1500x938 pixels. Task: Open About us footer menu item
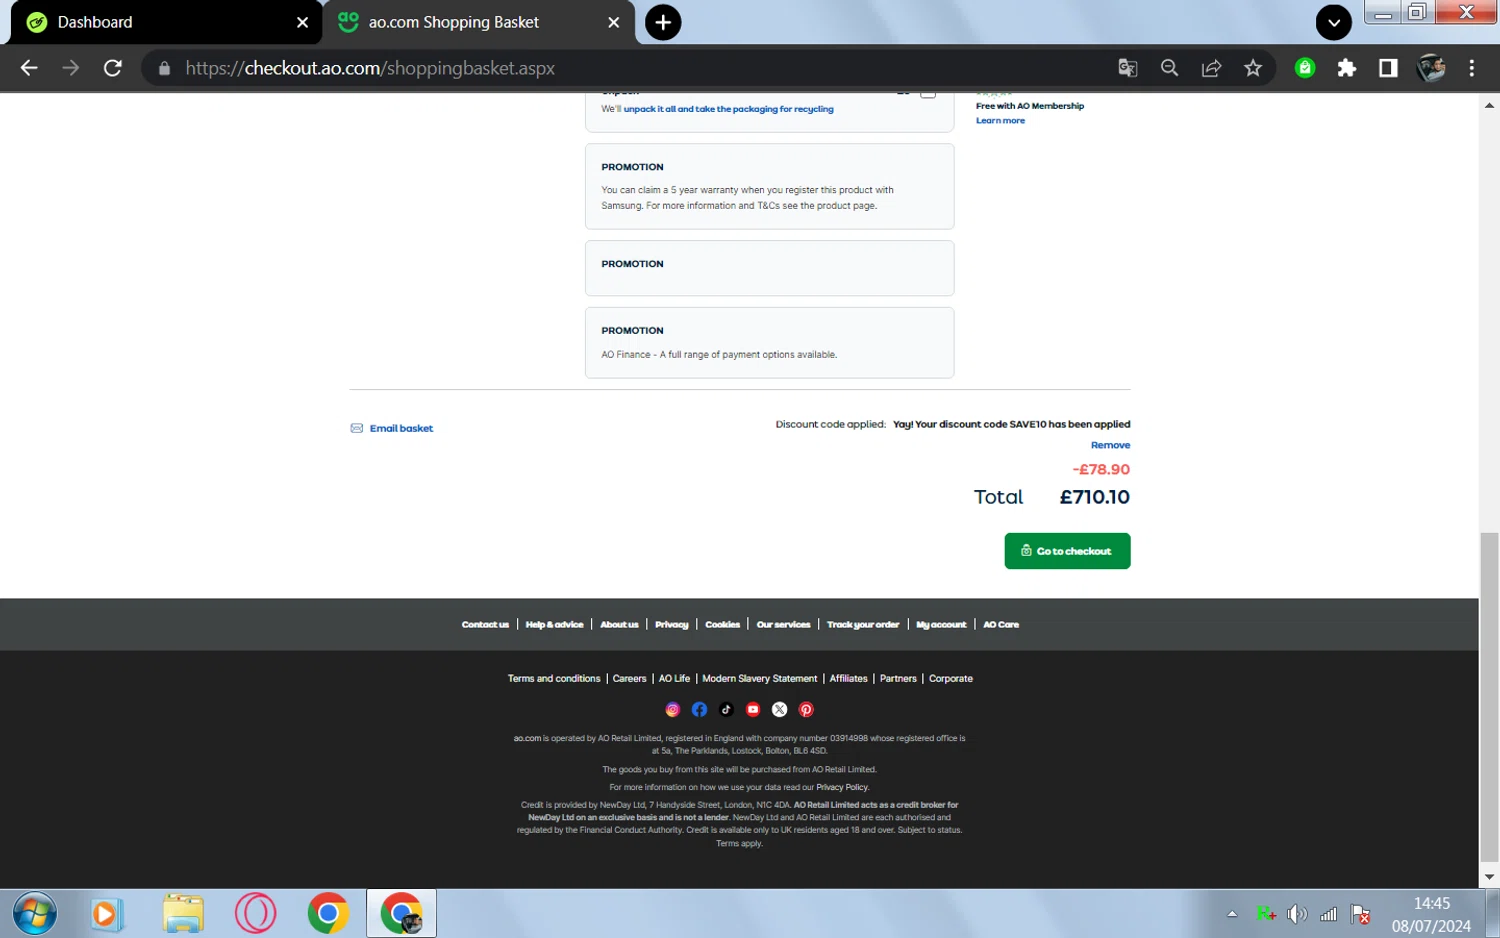(619, 625)
